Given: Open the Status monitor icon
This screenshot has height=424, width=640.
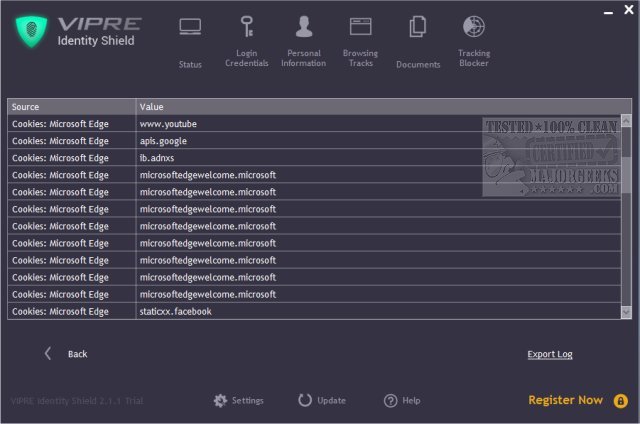Looking at the screenshot, I should 190,27.
